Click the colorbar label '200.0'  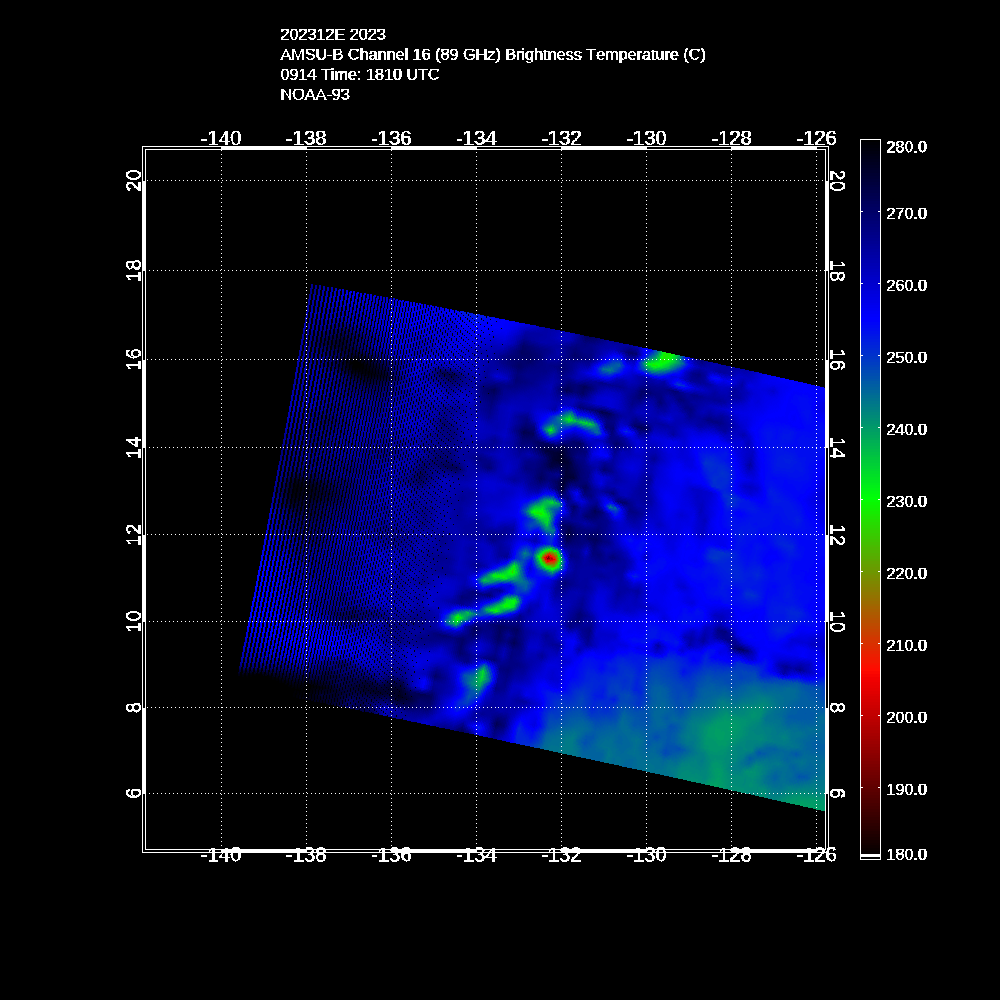pyautogui.click(x=906, y=717)
